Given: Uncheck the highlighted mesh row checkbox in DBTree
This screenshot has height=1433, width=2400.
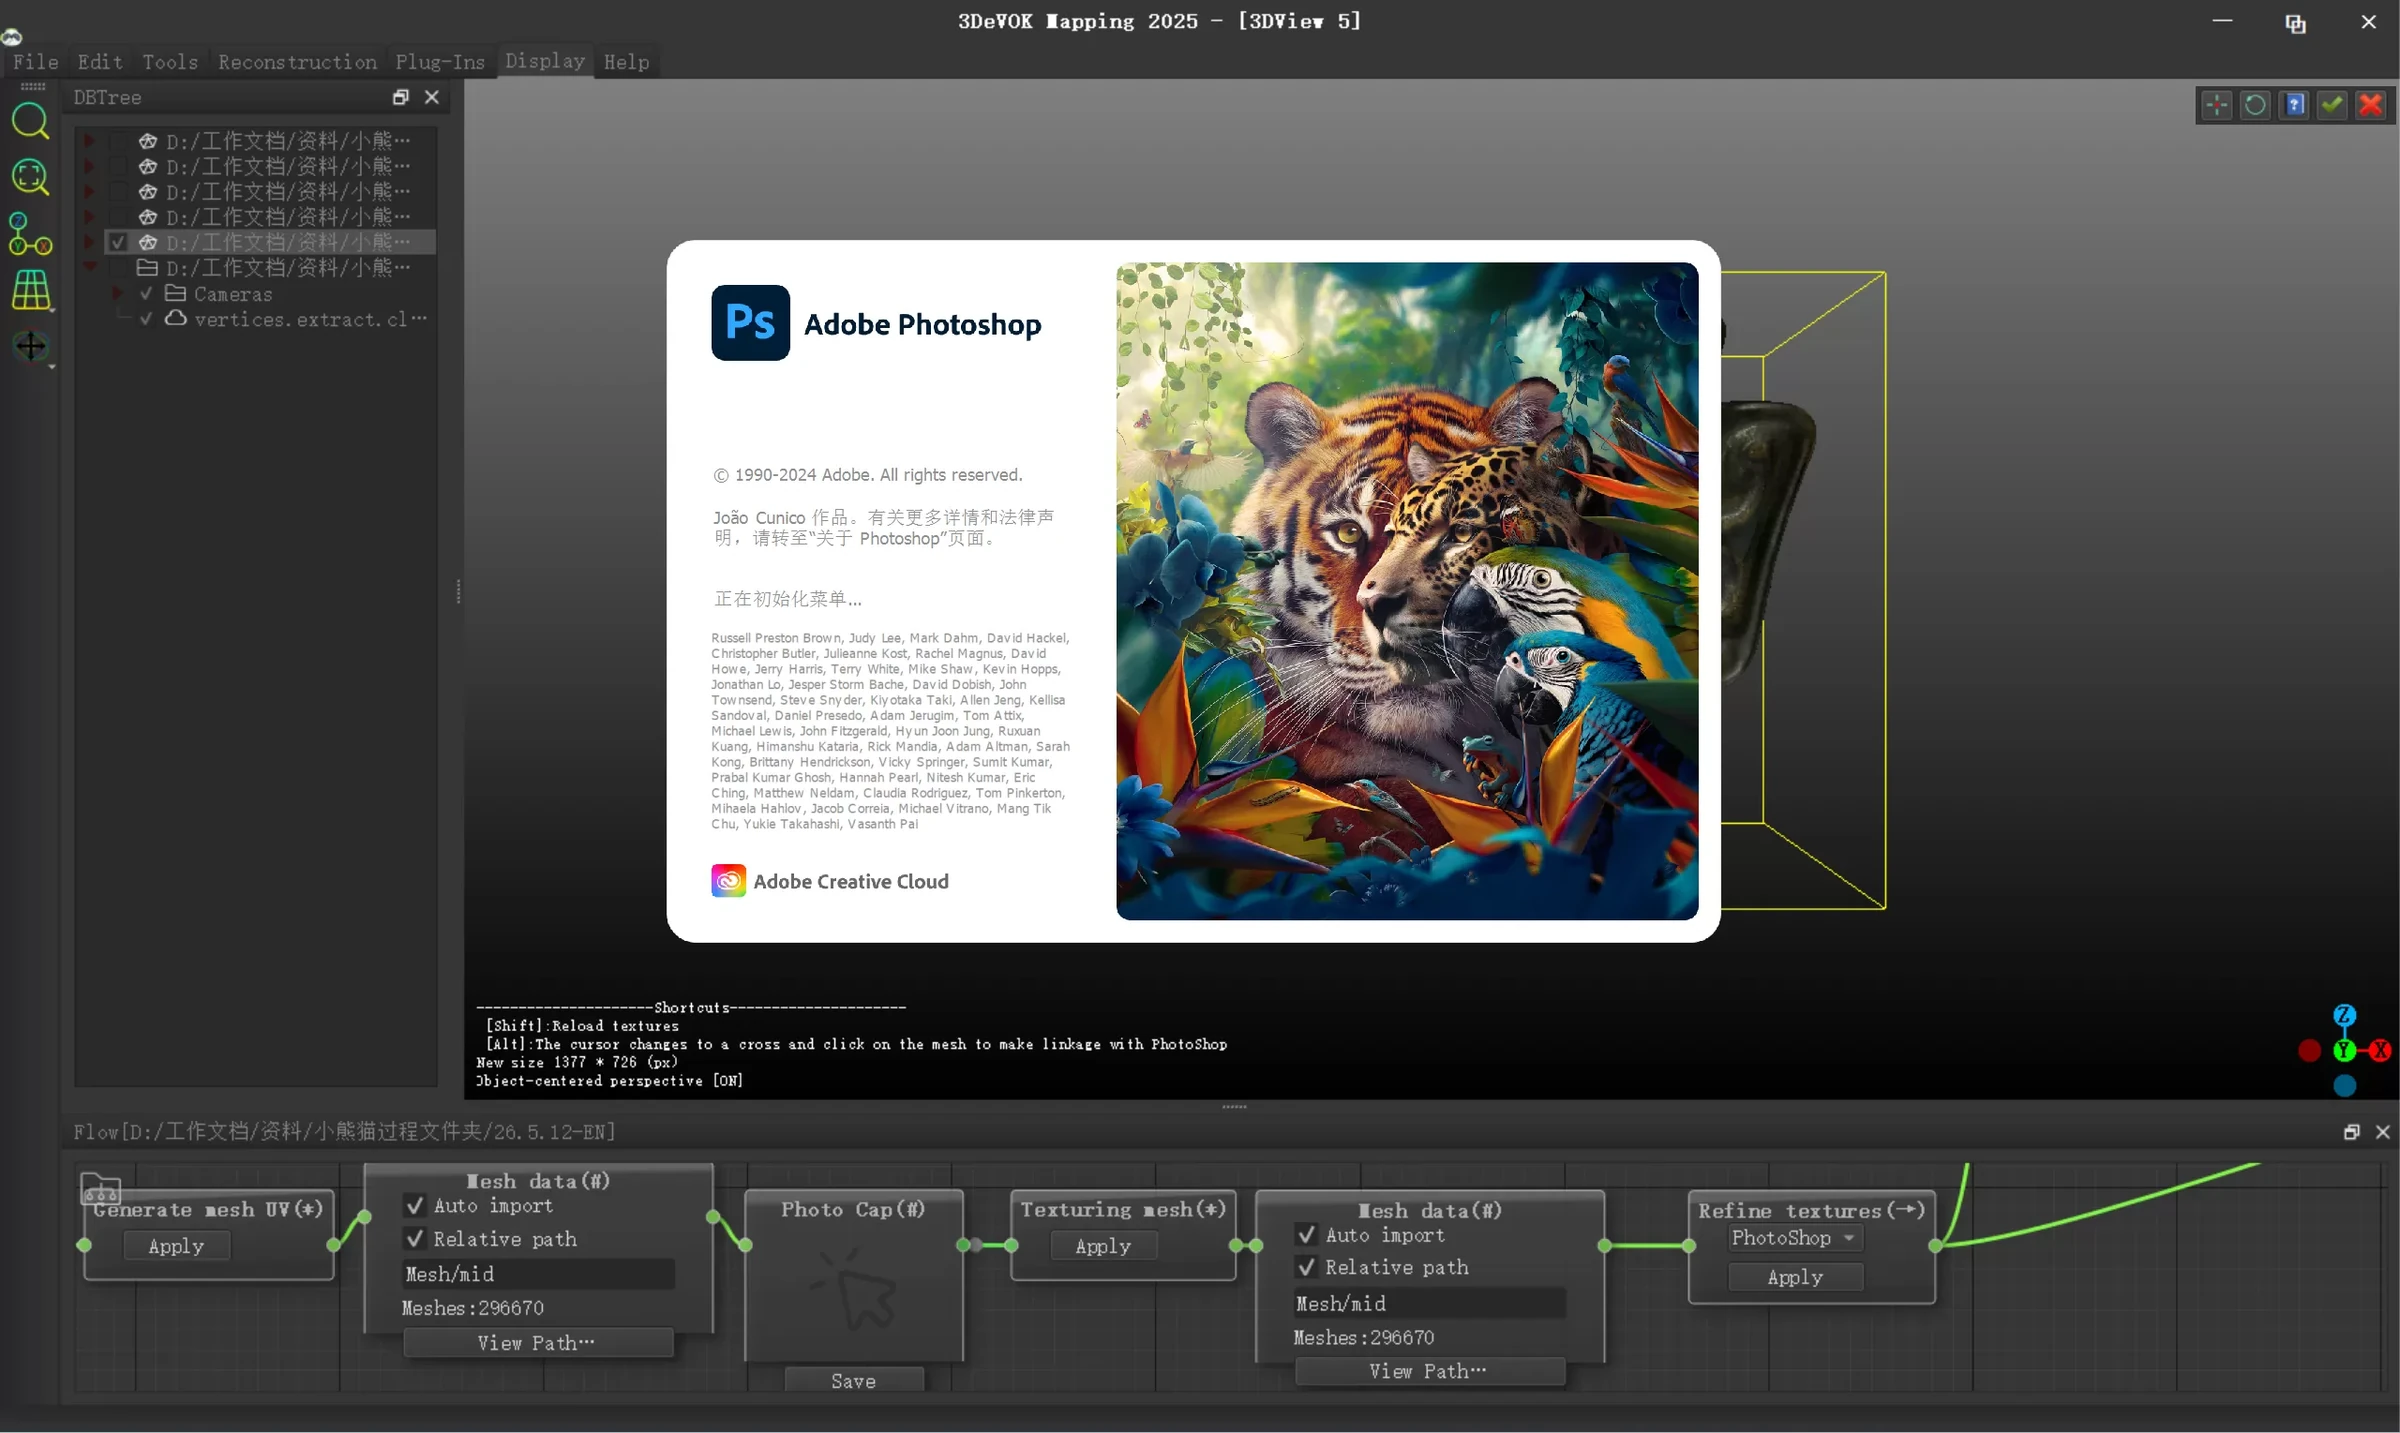Looking at the screenshot, I should 118,242.
